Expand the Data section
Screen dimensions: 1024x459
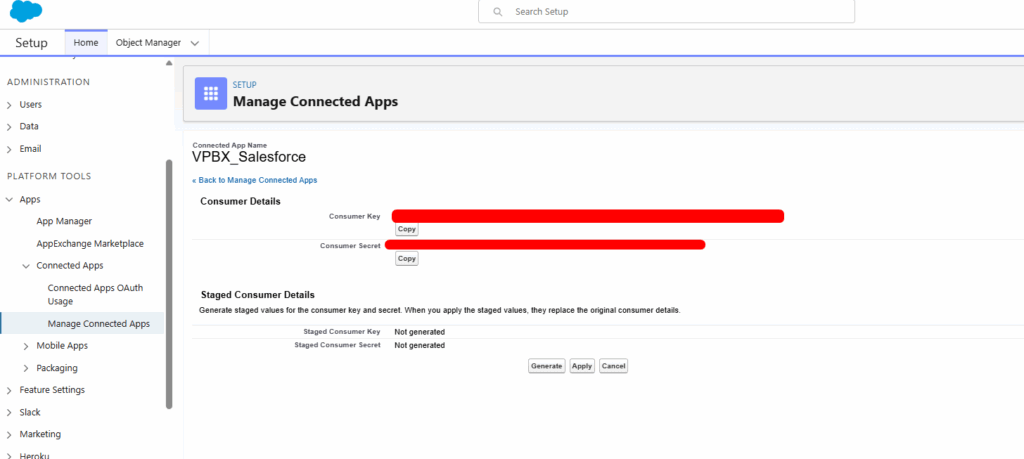tap(9, 127)
